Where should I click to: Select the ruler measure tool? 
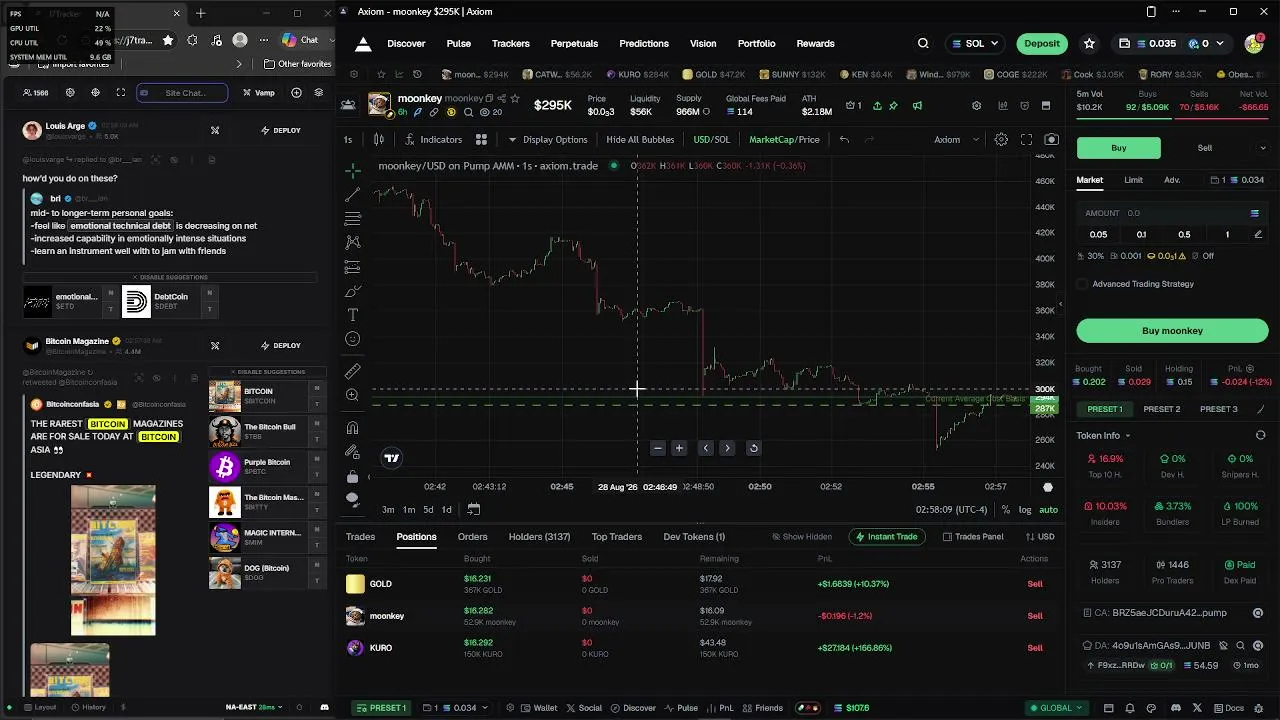coord(352,371)
